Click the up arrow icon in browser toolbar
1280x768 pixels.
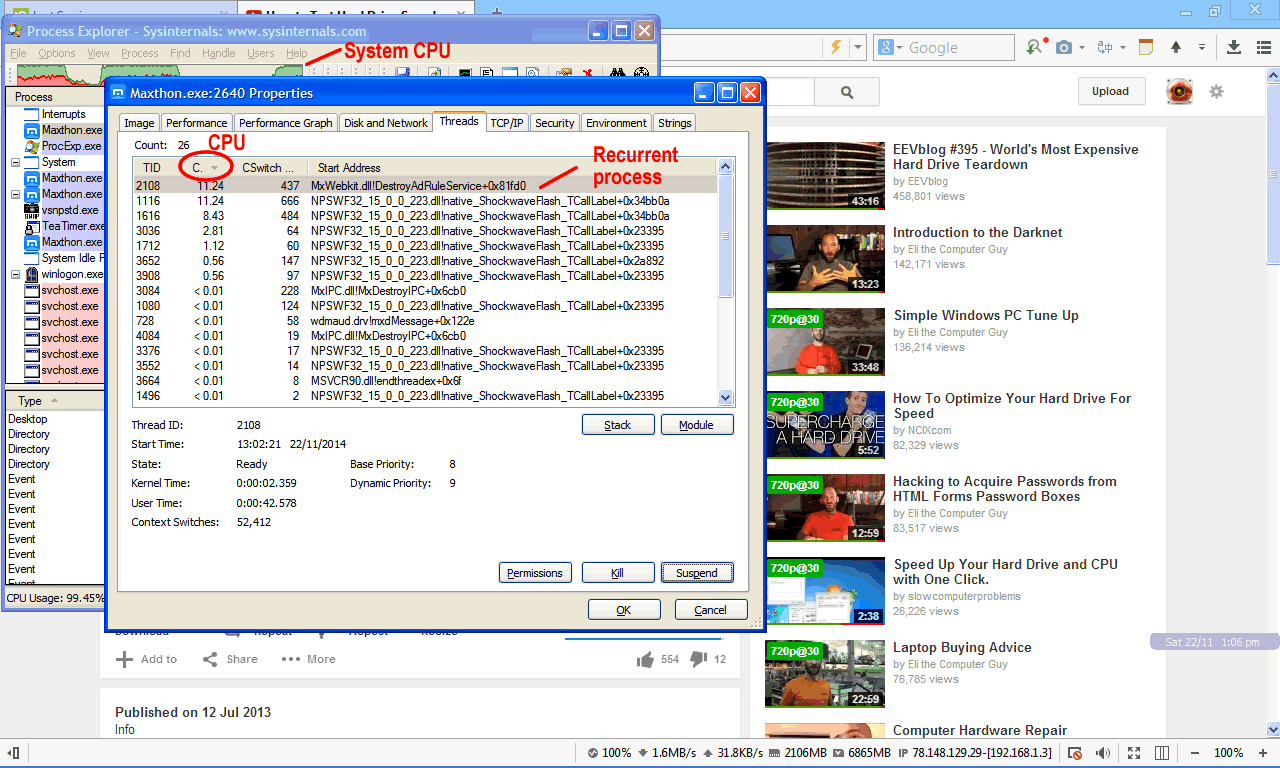[x=1176, y=48]
